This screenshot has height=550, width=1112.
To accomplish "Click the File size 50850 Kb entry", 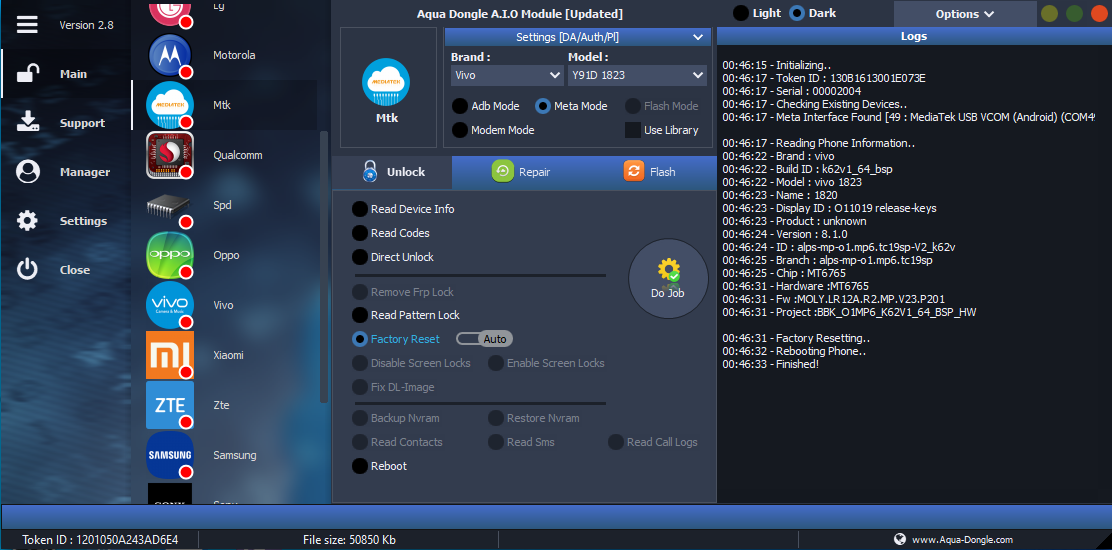I will [349, 540].
